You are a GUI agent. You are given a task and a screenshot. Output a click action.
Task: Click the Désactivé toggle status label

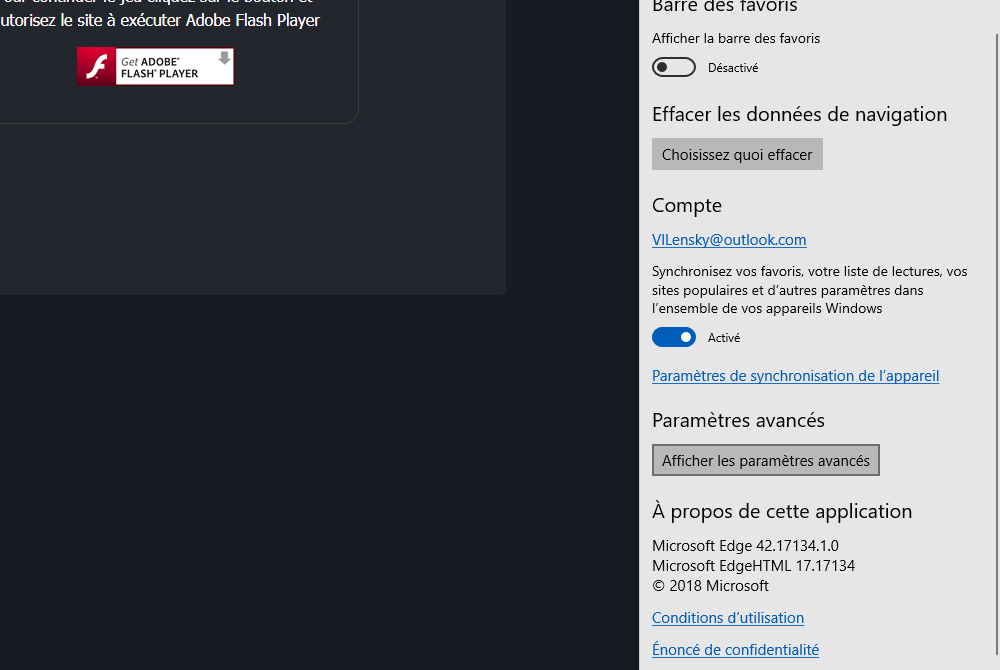[x=733, y=68]
